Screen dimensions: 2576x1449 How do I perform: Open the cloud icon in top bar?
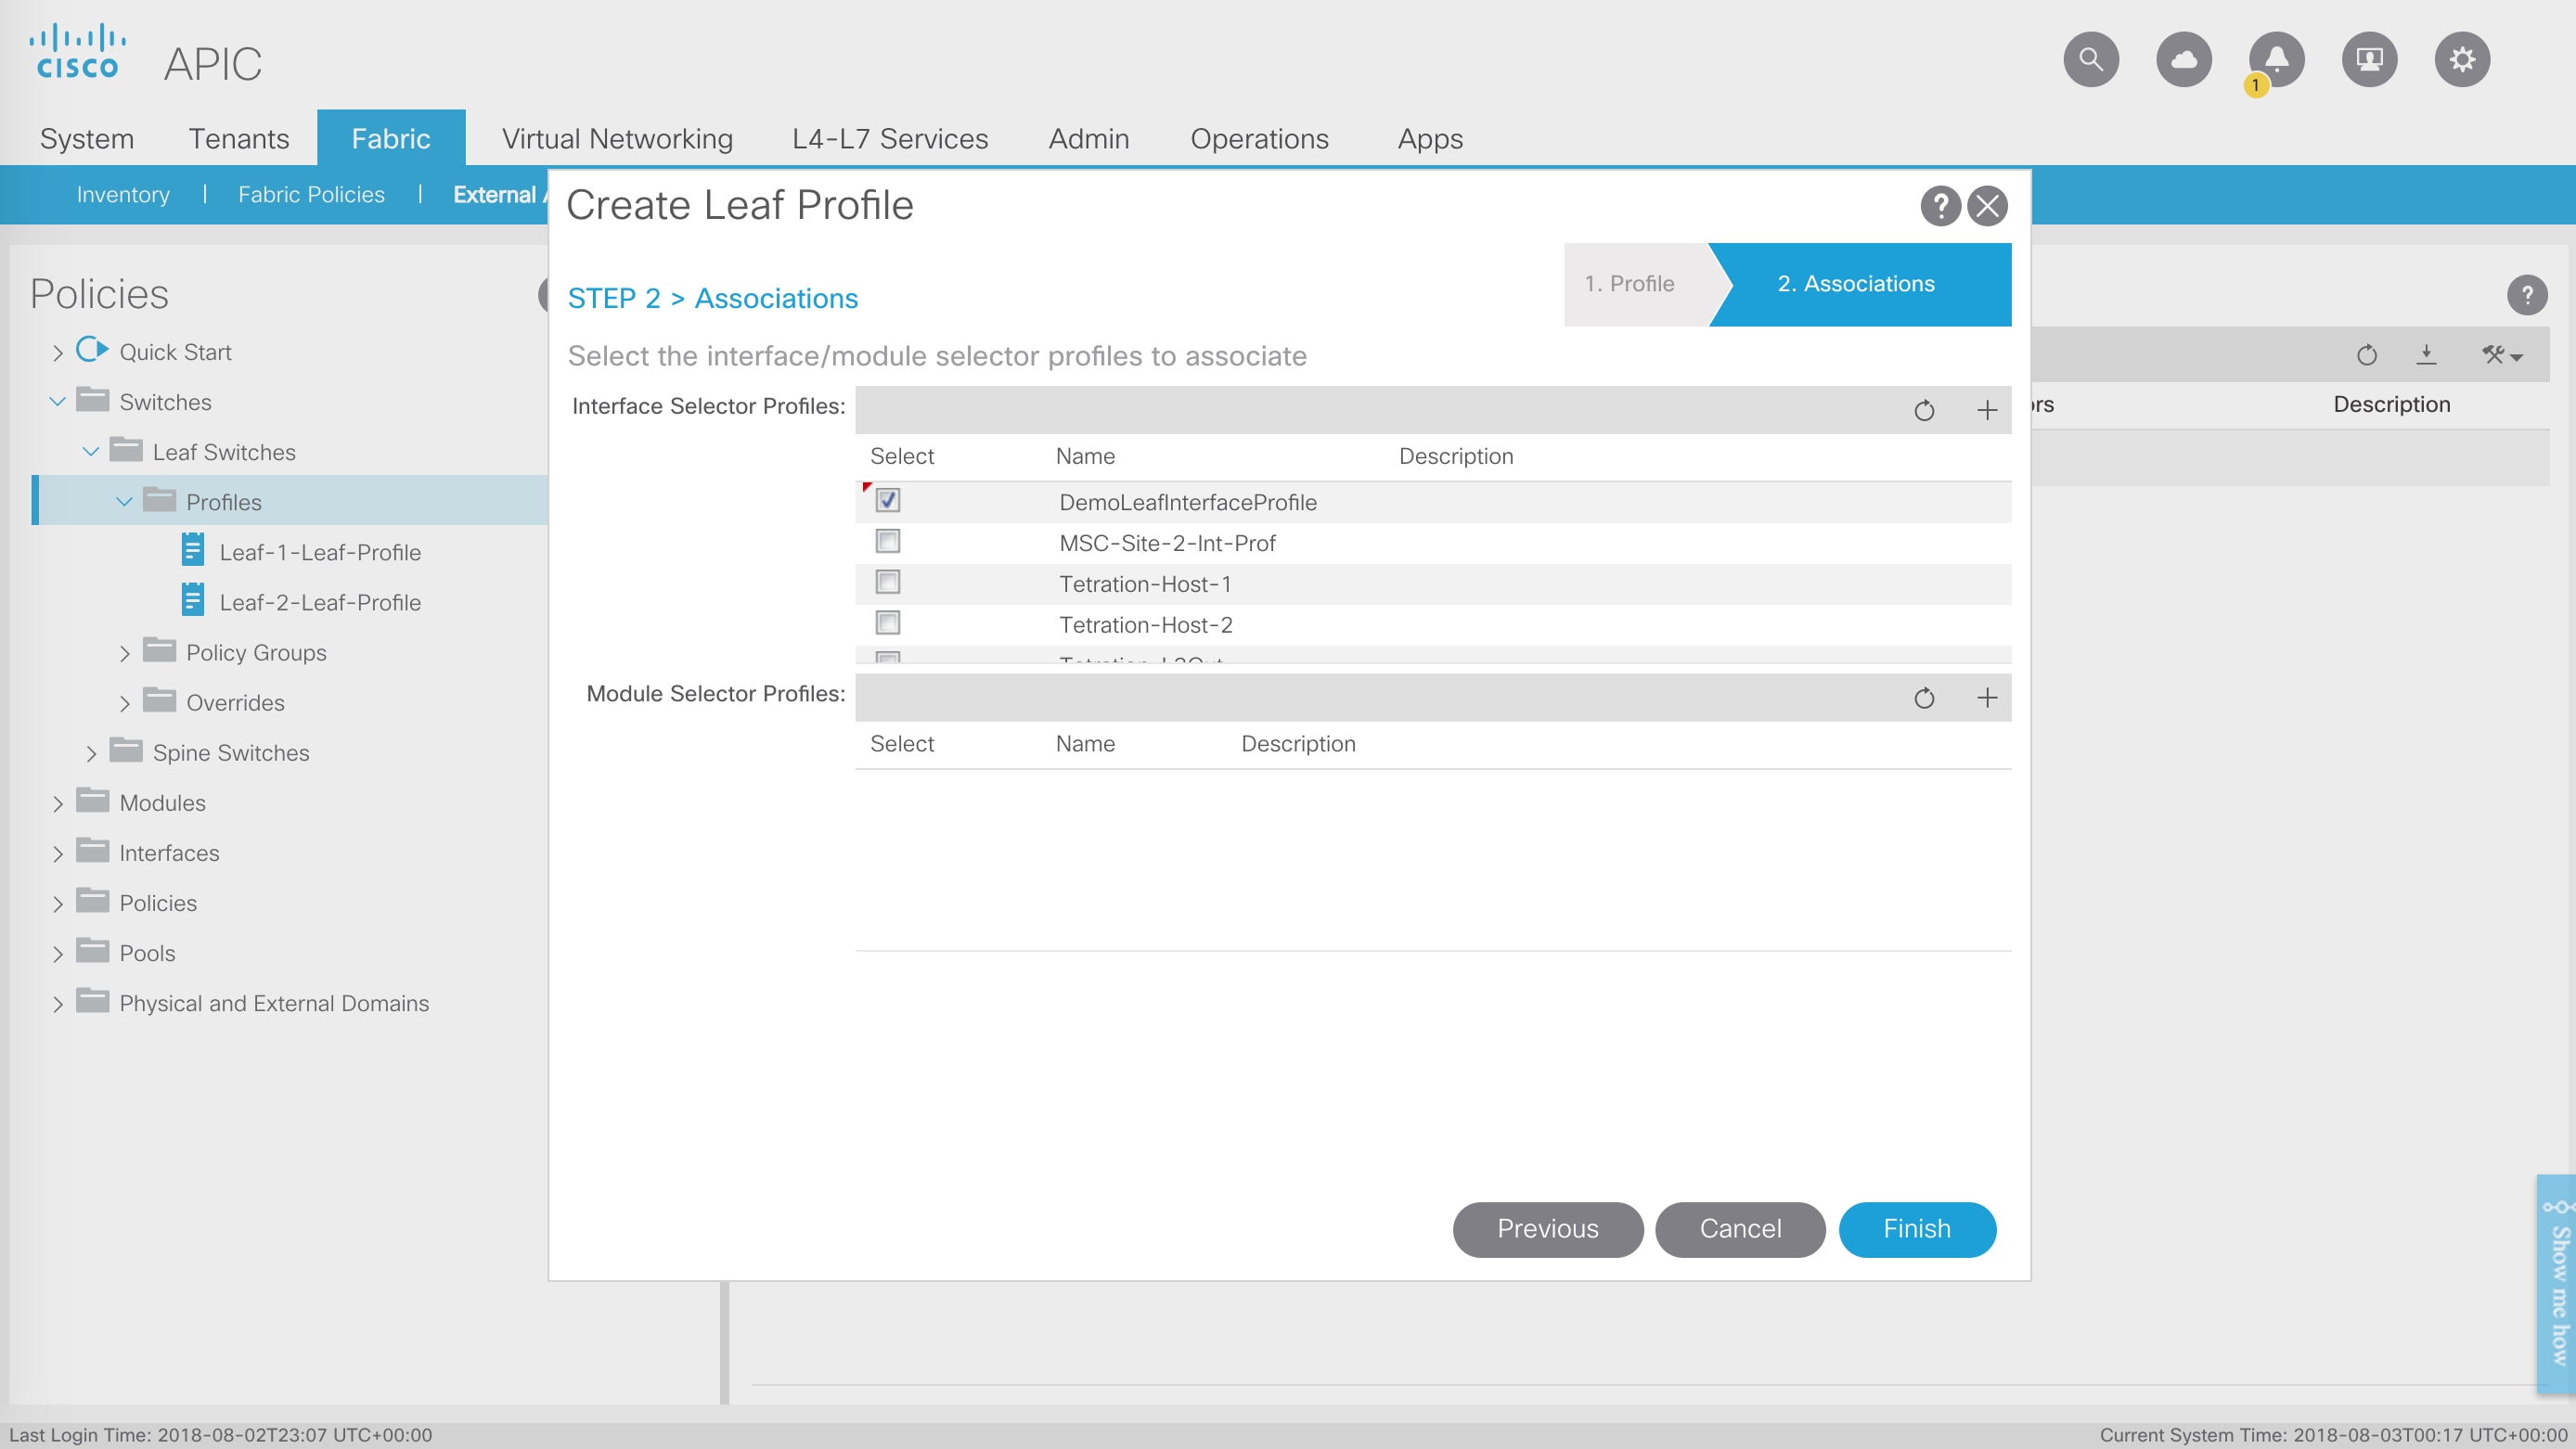2183,60
